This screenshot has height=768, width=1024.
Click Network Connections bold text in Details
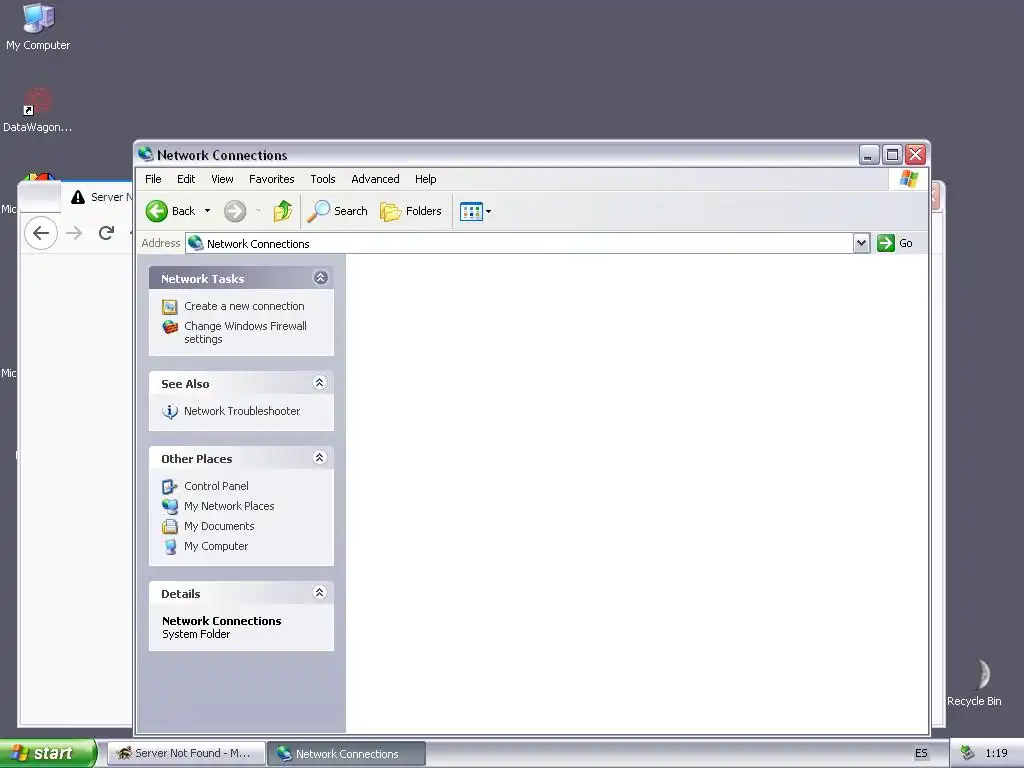click(221, 621)
